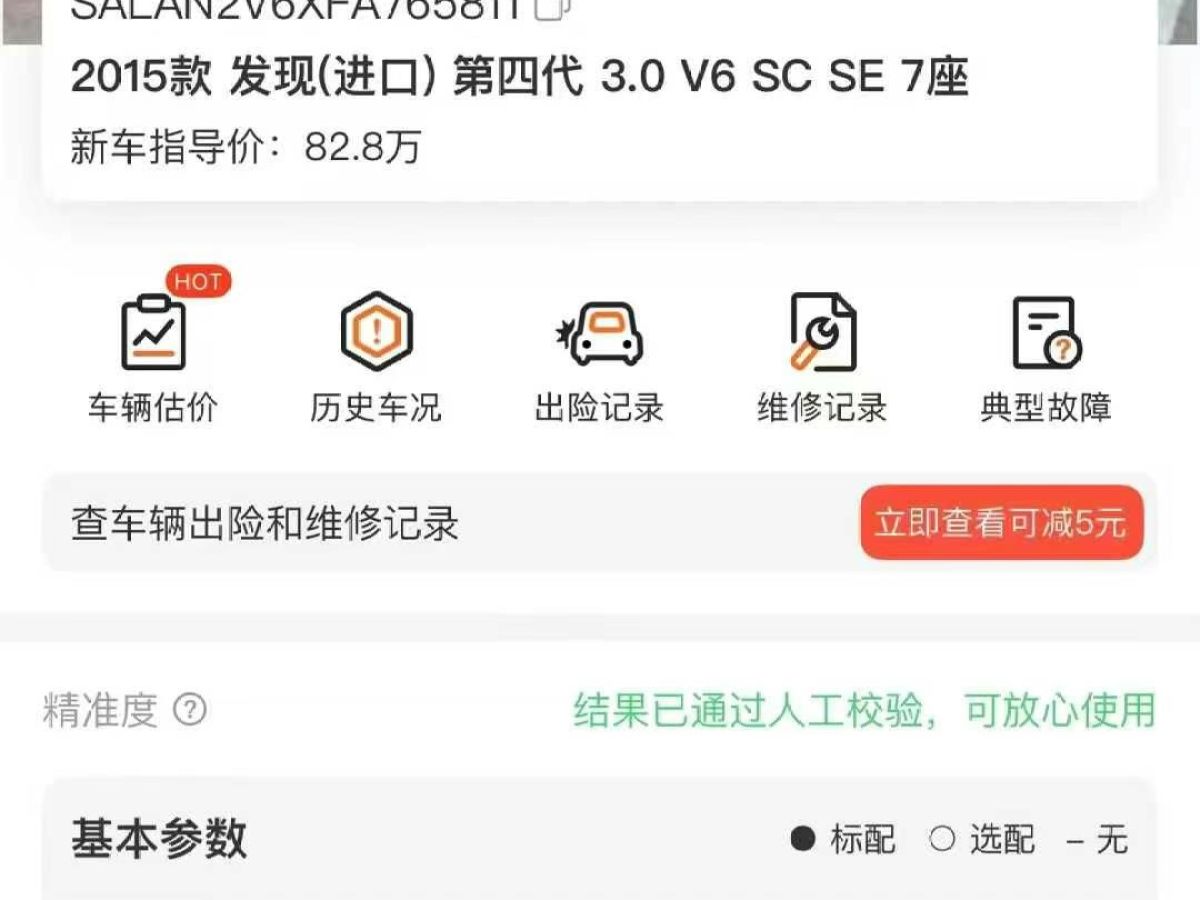
Task: Select the 选配 empty circle indicator
Action: point(942,838)
